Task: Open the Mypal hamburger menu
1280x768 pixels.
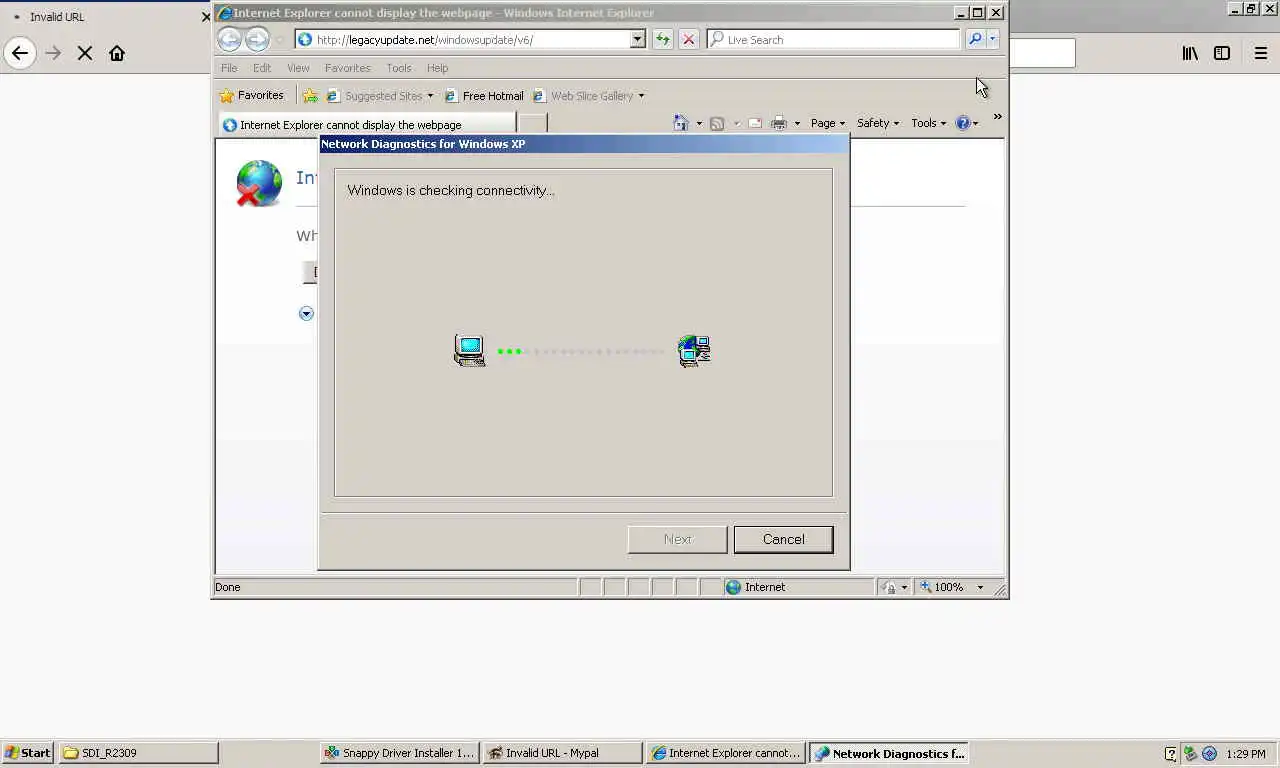Action: coord(1261,53)
